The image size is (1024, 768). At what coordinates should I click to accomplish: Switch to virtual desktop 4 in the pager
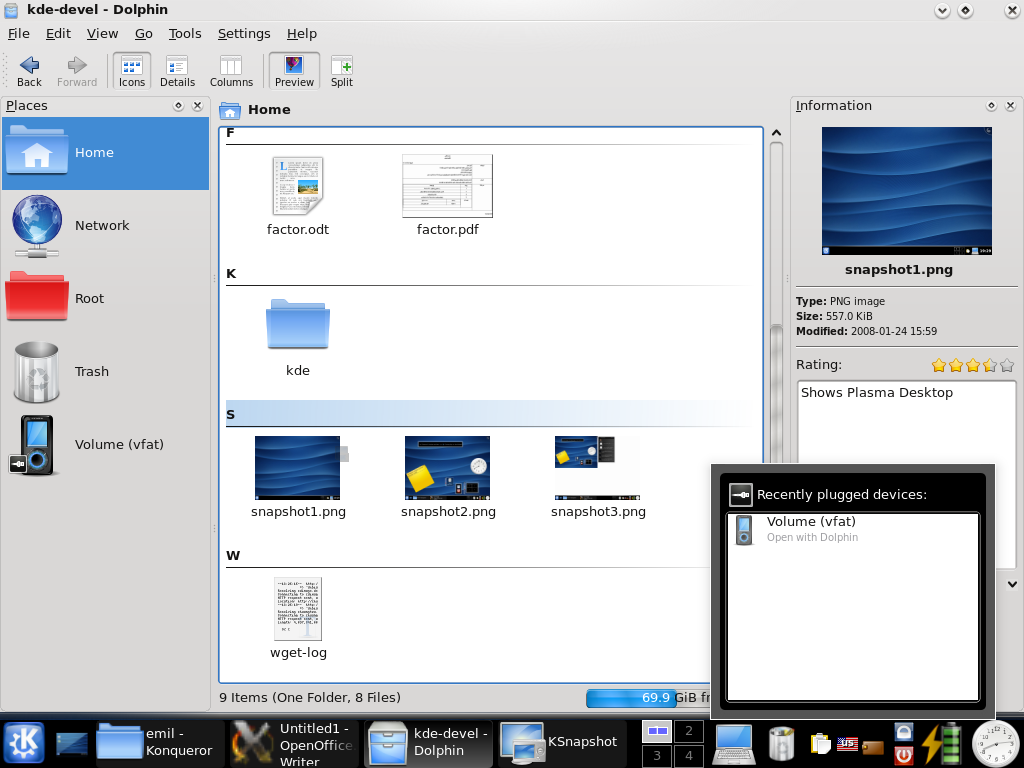tap(688, 756)
